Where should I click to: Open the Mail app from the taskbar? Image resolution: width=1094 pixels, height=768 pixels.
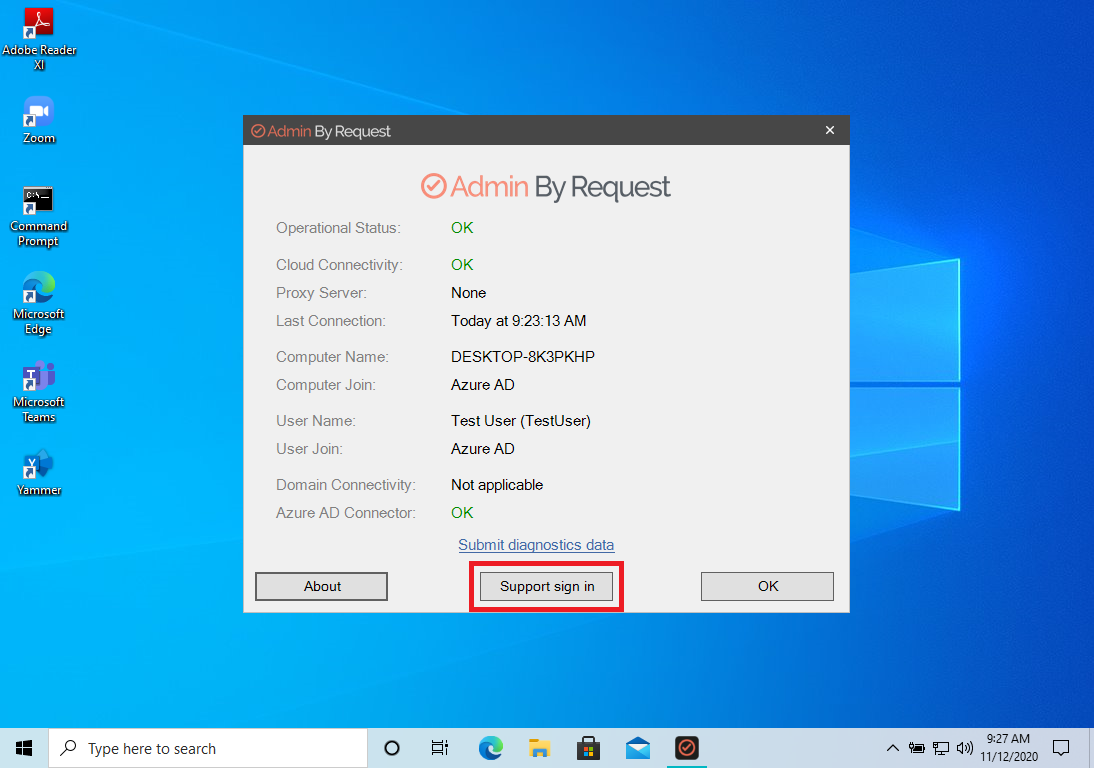(x=638, y=748)
